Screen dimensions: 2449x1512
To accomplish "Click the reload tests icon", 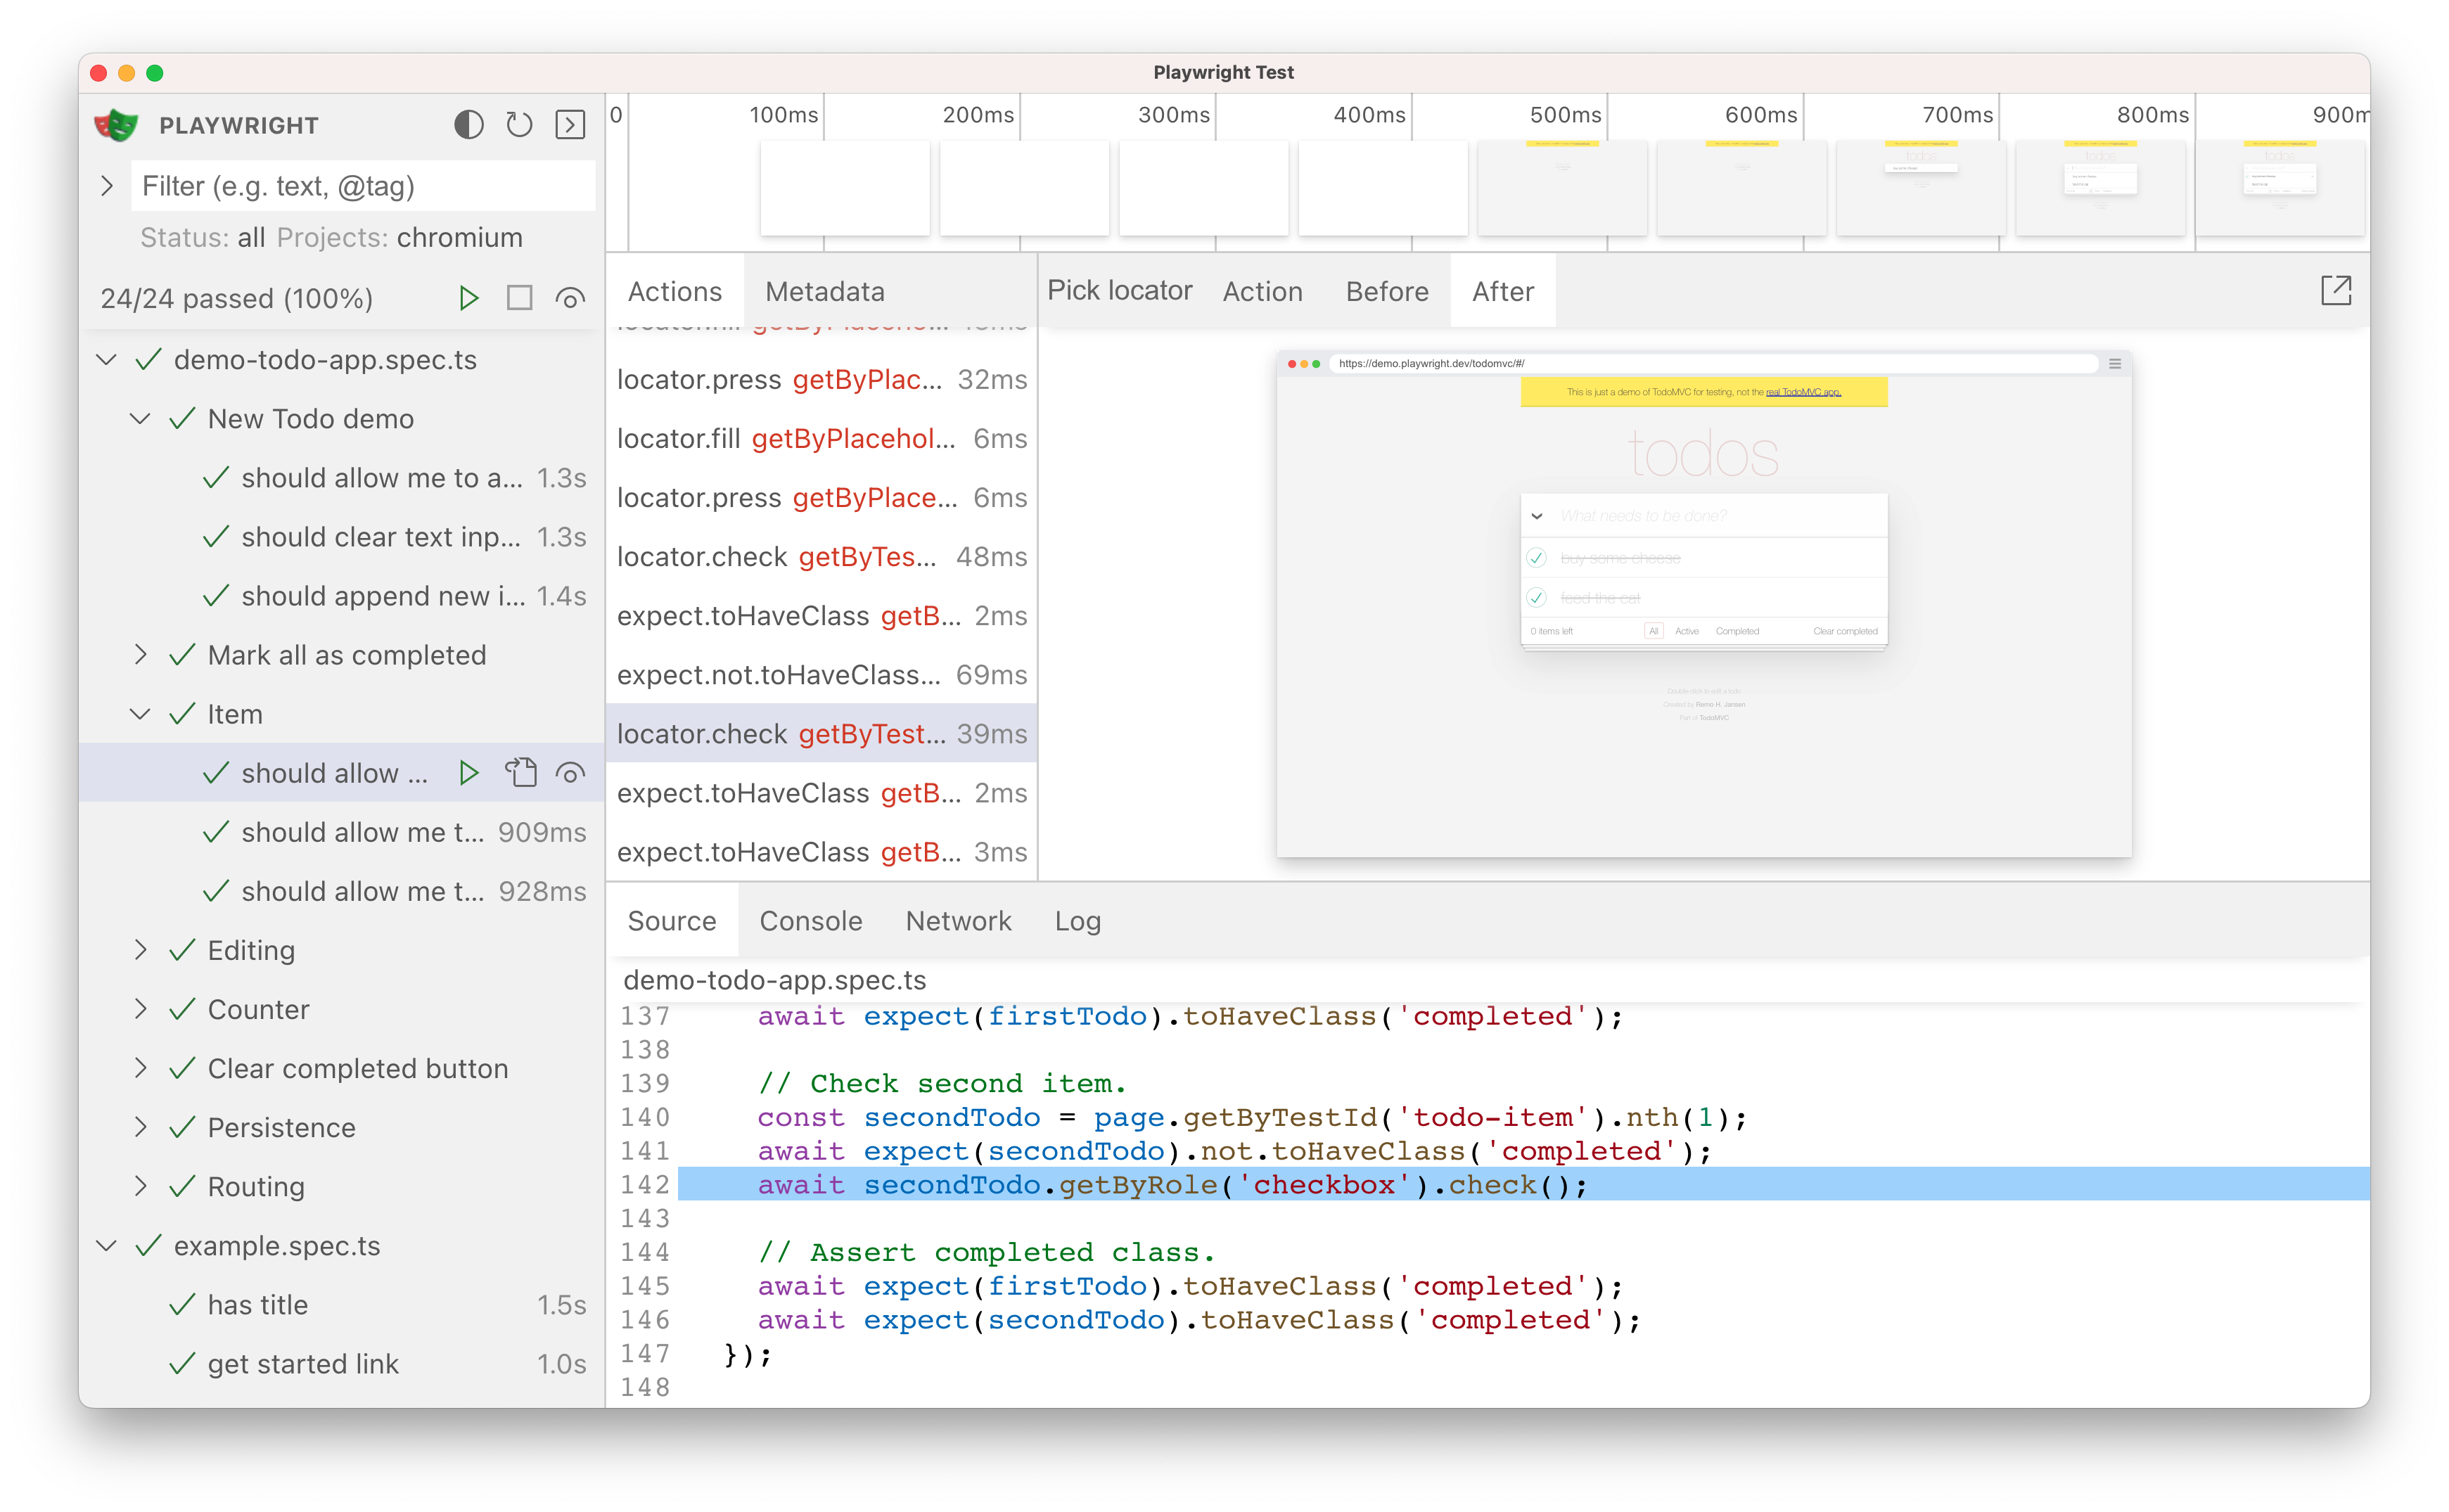I will 519,125.
